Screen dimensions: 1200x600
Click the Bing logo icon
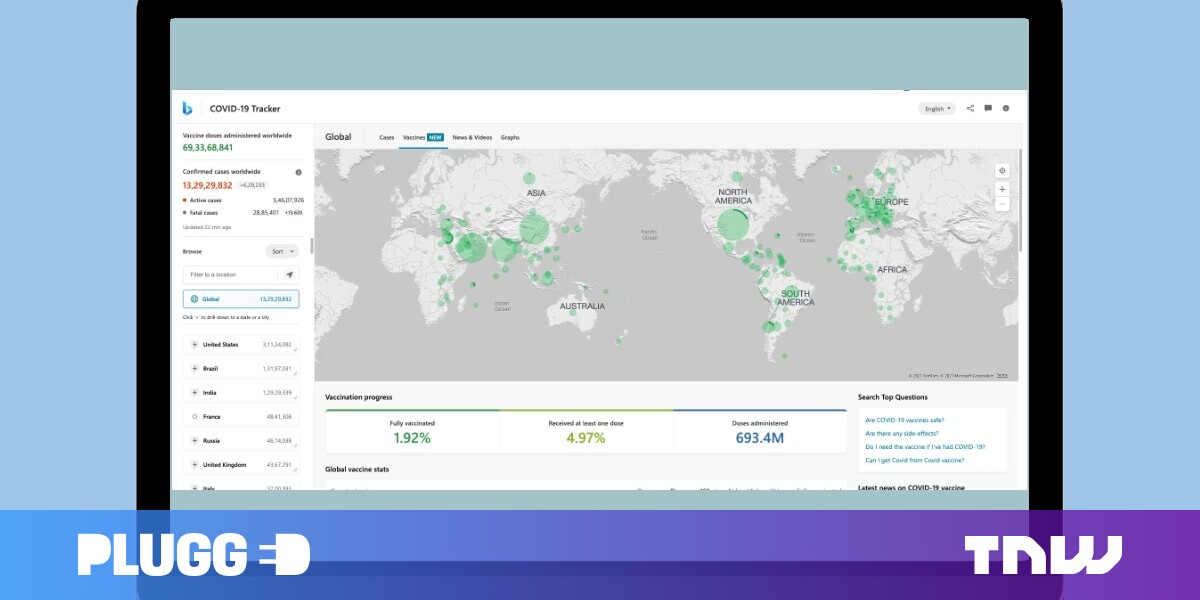tap(187, 108)
